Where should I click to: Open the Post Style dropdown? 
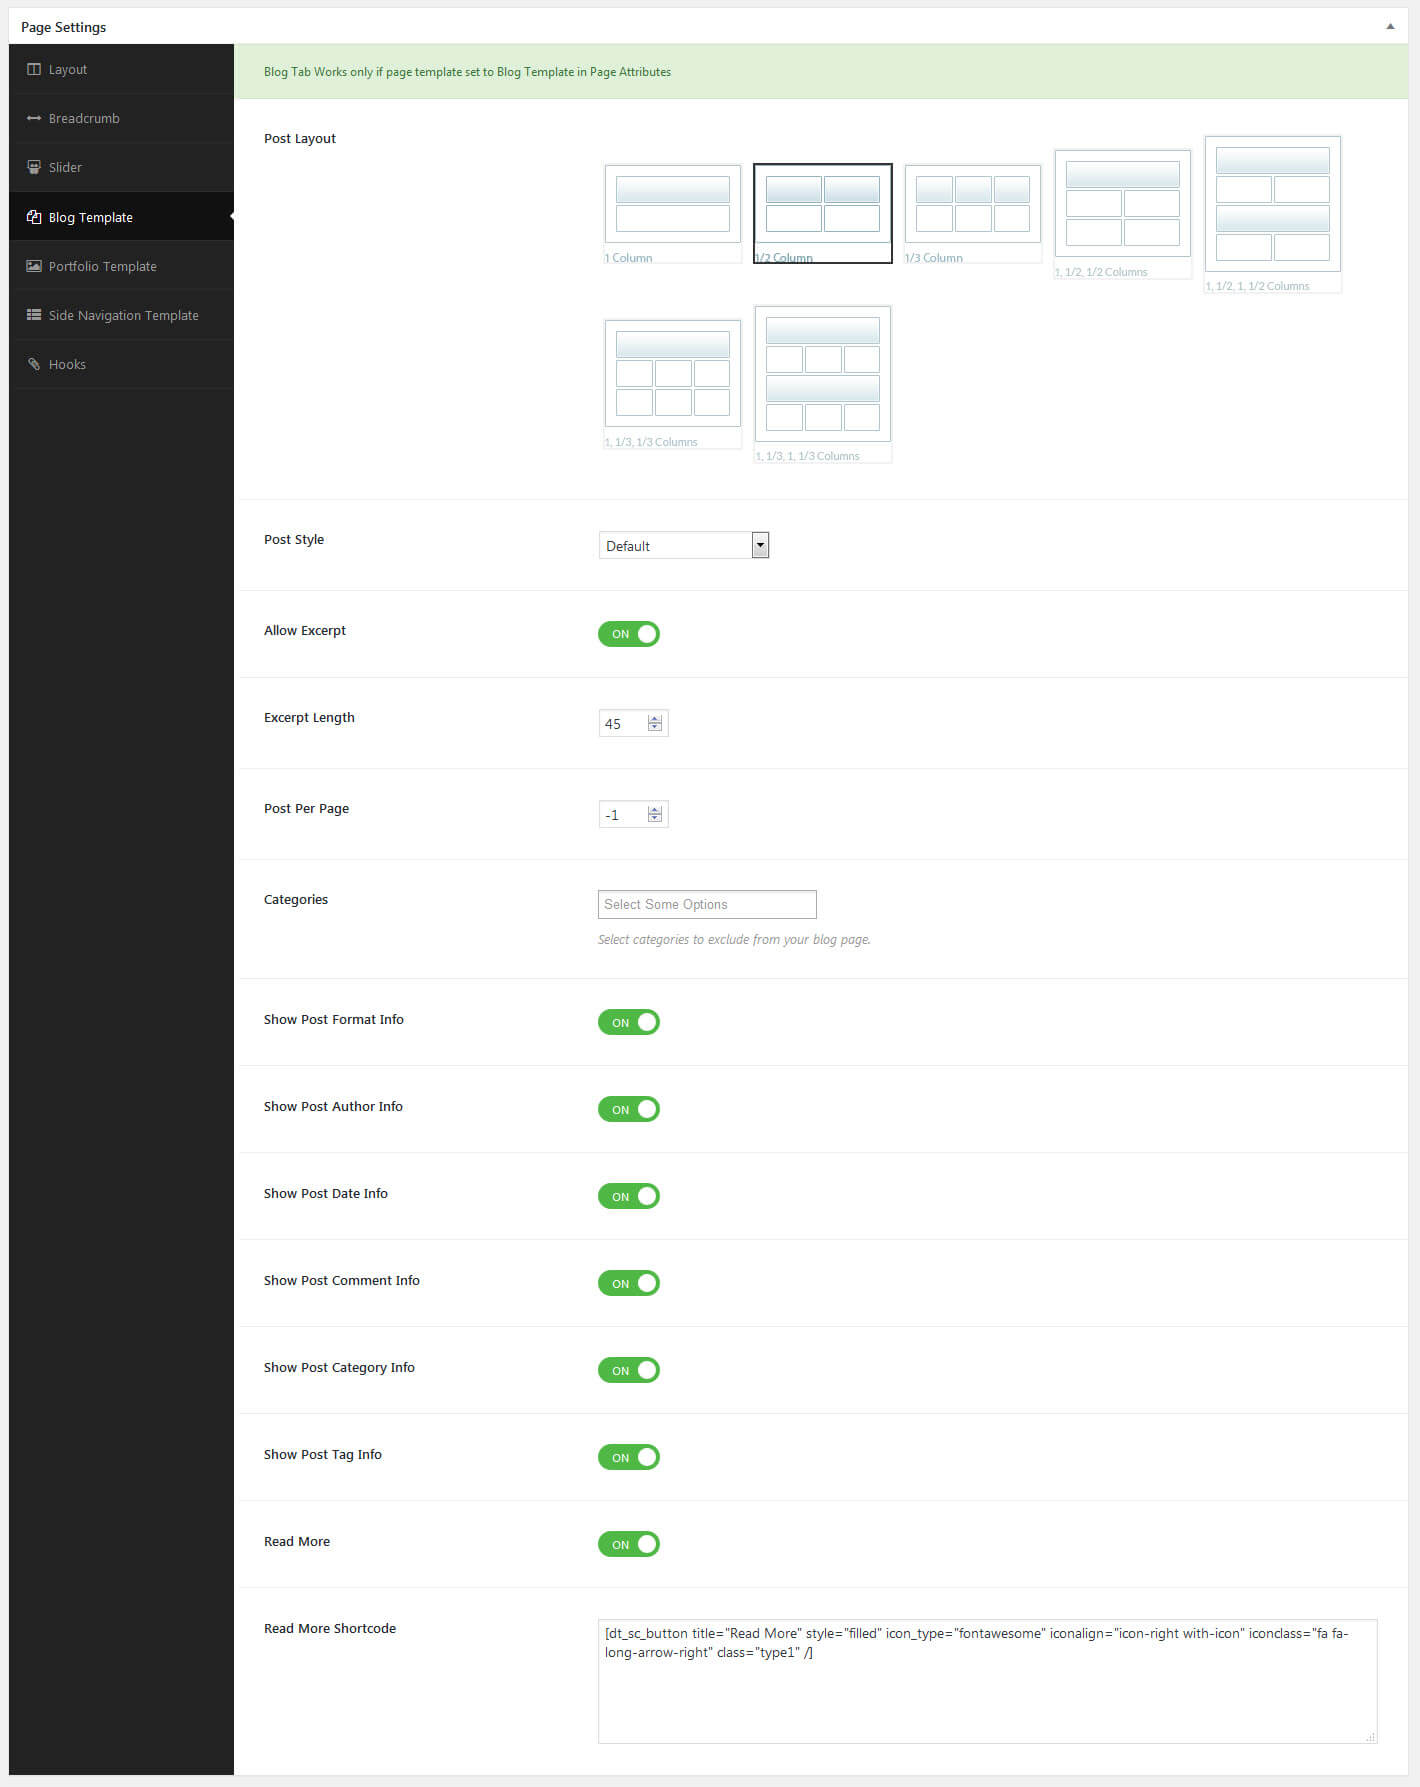683,545
